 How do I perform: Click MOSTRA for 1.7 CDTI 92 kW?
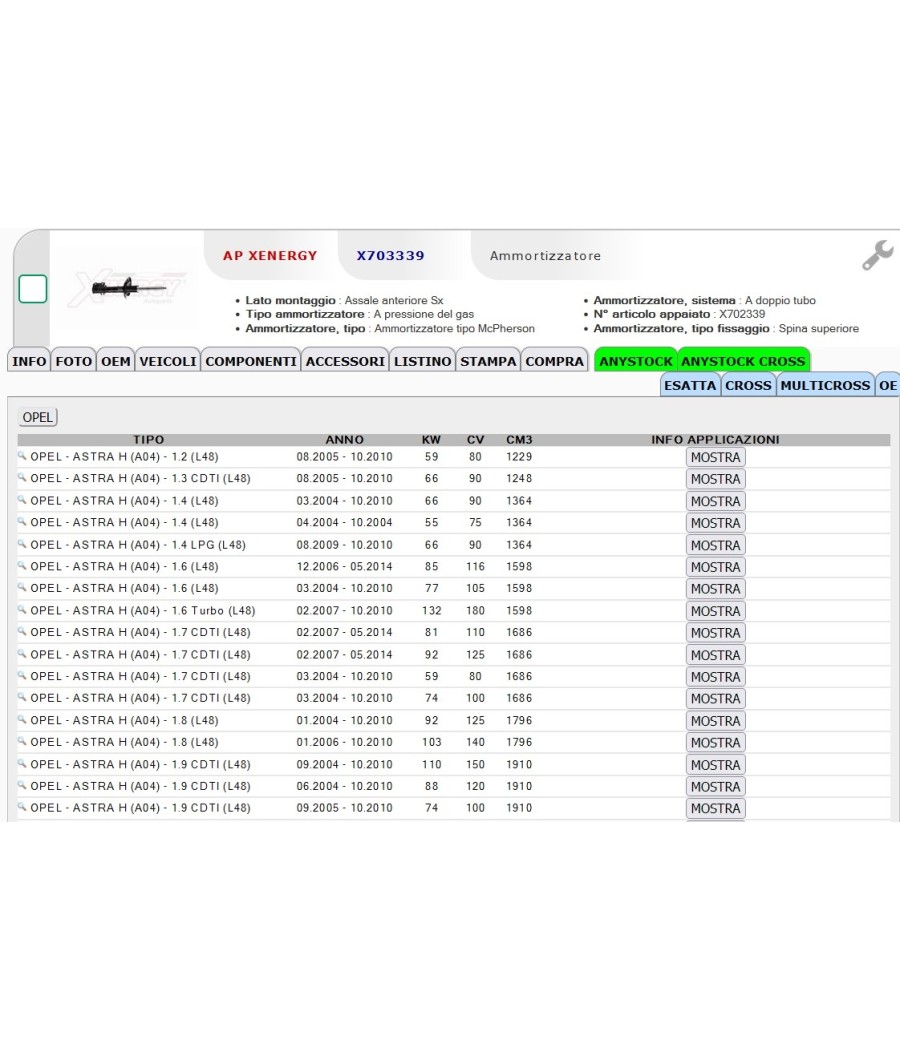(x=716, y=656)
